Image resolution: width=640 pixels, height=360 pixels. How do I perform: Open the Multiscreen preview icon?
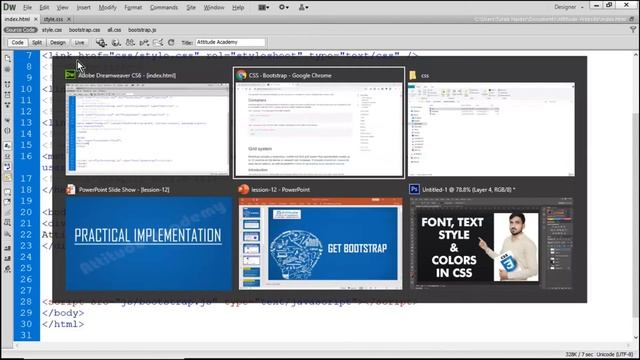(x=101, y=42)
